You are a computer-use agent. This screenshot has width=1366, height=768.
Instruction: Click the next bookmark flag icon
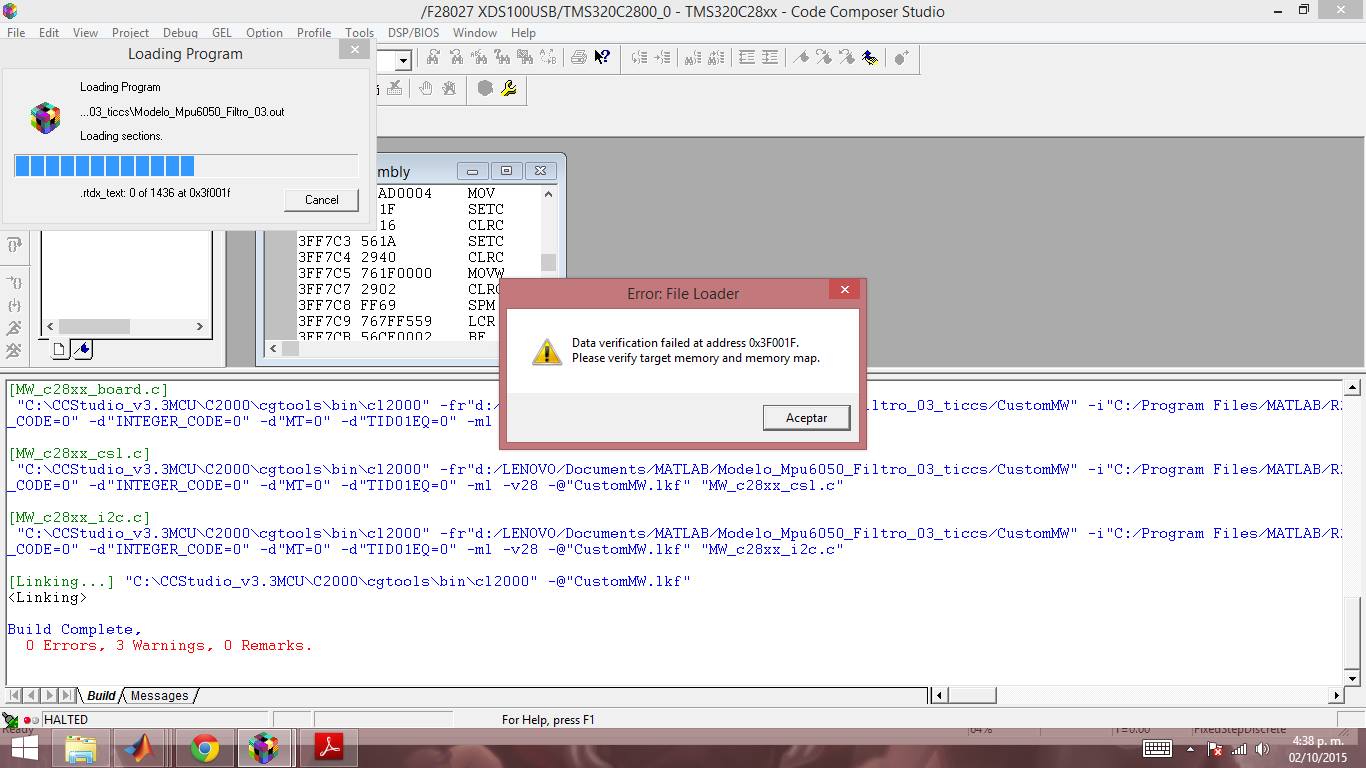coord(823,57)
